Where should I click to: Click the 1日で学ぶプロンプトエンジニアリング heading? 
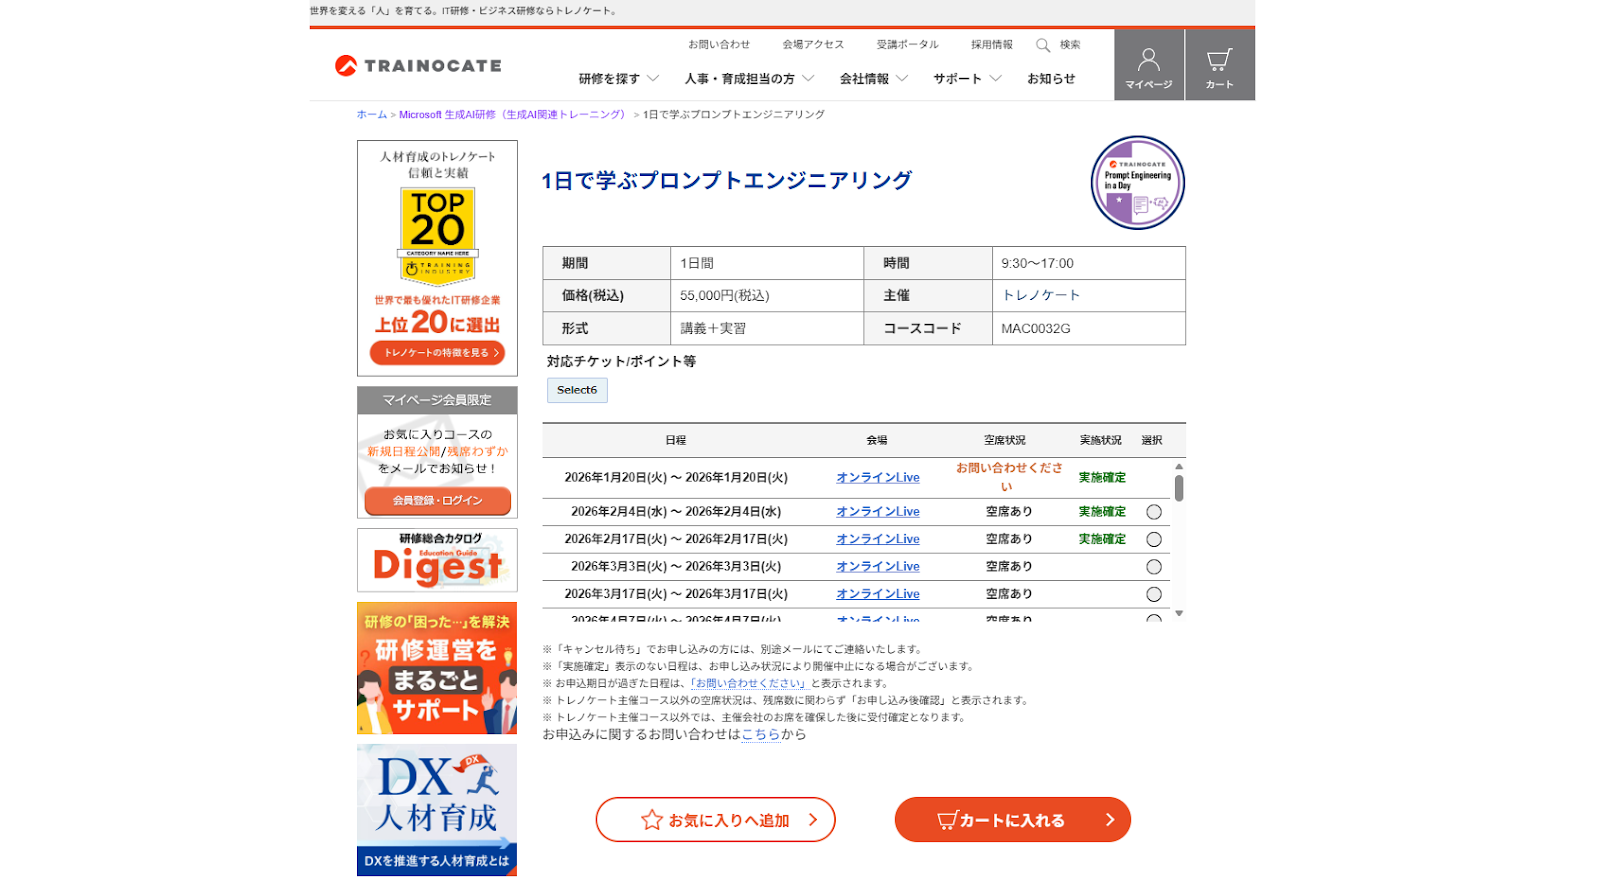pyautogui.click(x=727, y=181)
